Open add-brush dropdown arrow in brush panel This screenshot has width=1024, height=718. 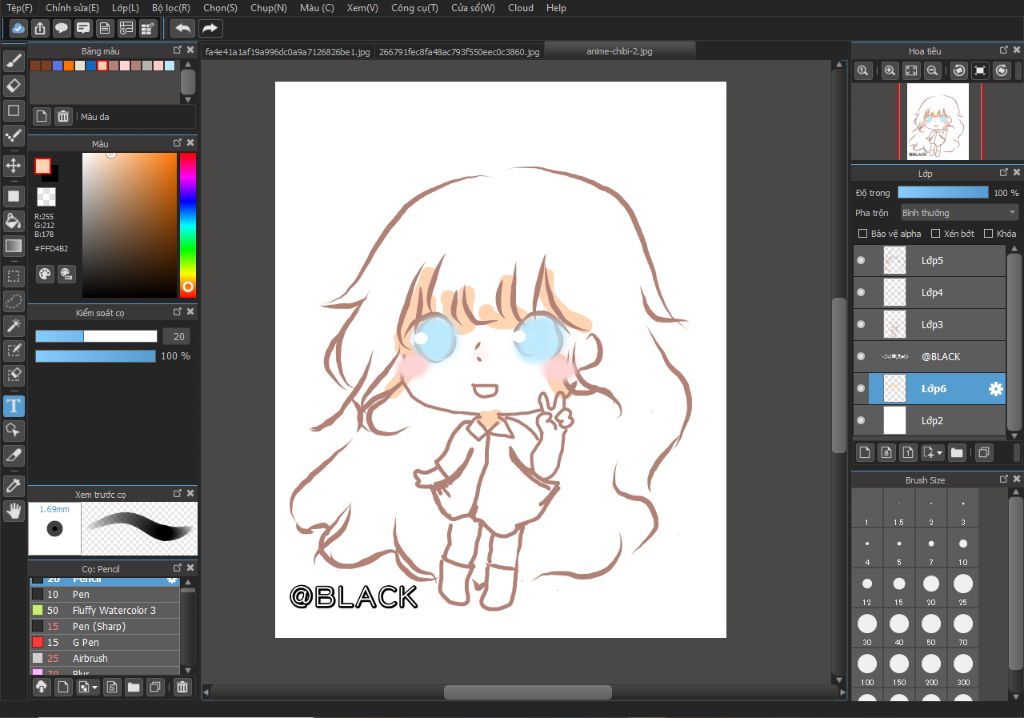click(95, 687)
